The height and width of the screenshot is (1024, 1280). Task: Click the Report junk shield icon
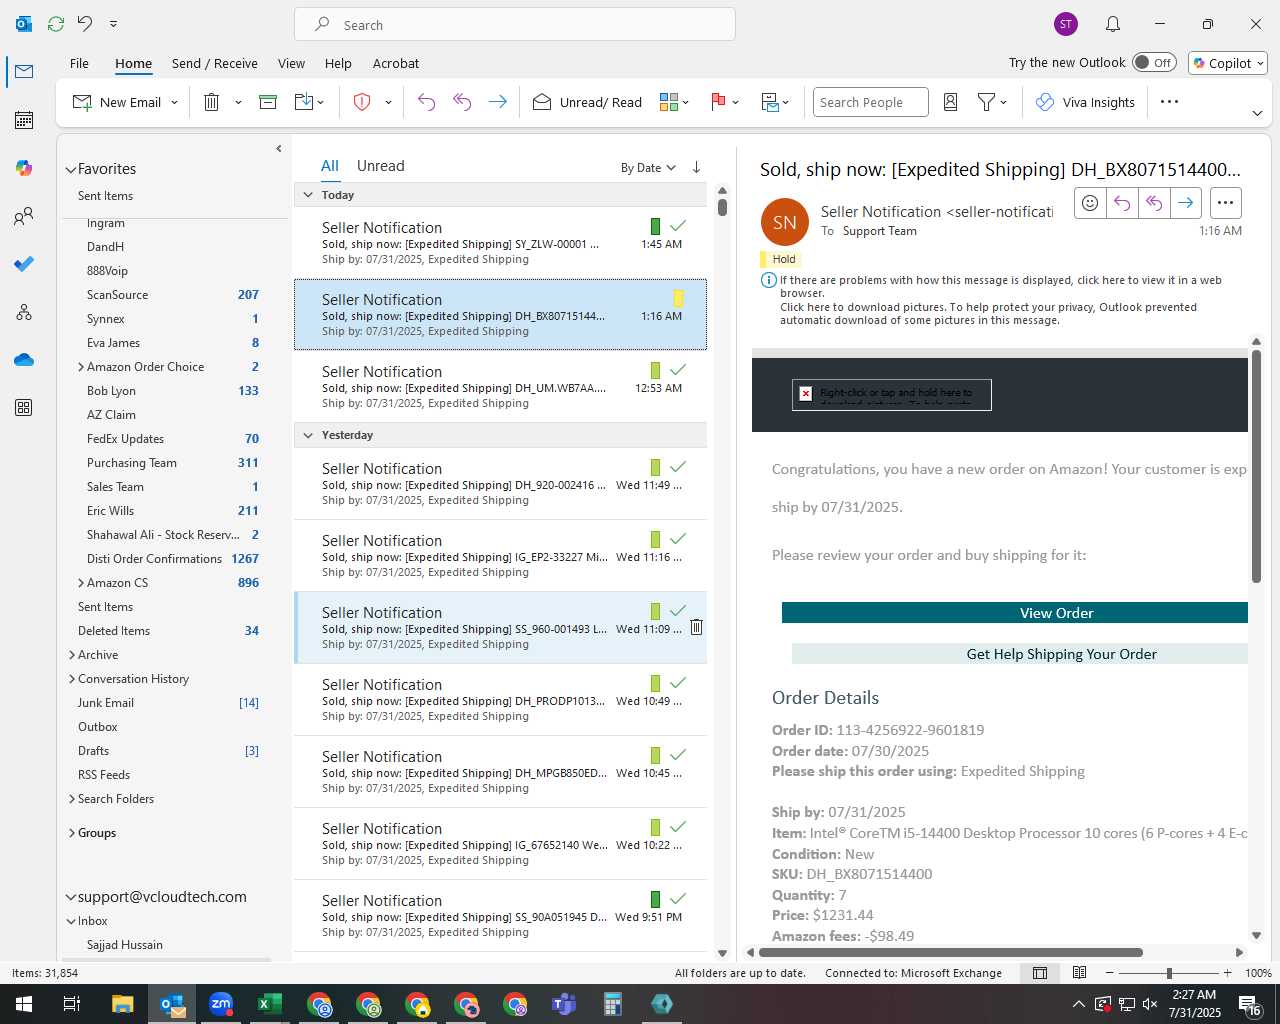pos(362,102)
